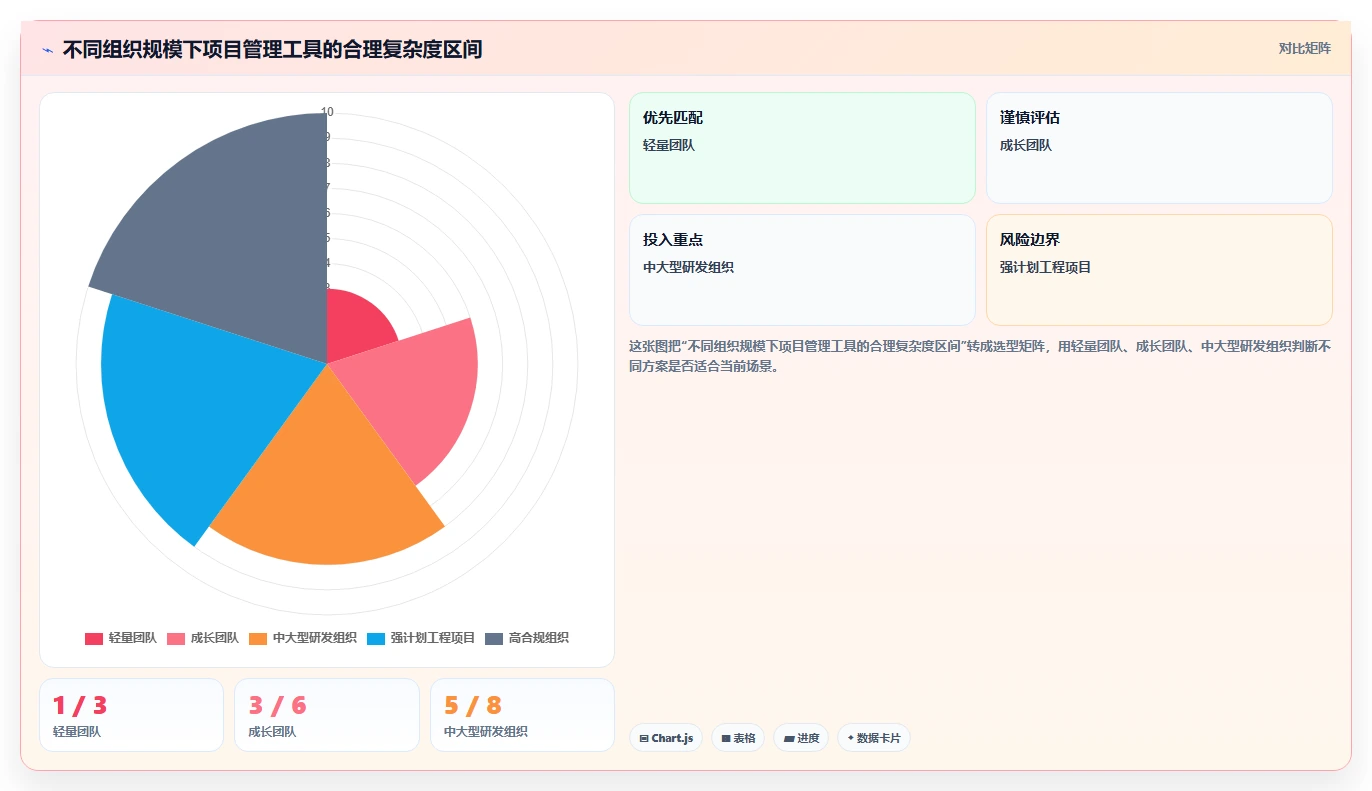Click the Chart.js tag chip
1372x791 pixels.
pos(666,738)
